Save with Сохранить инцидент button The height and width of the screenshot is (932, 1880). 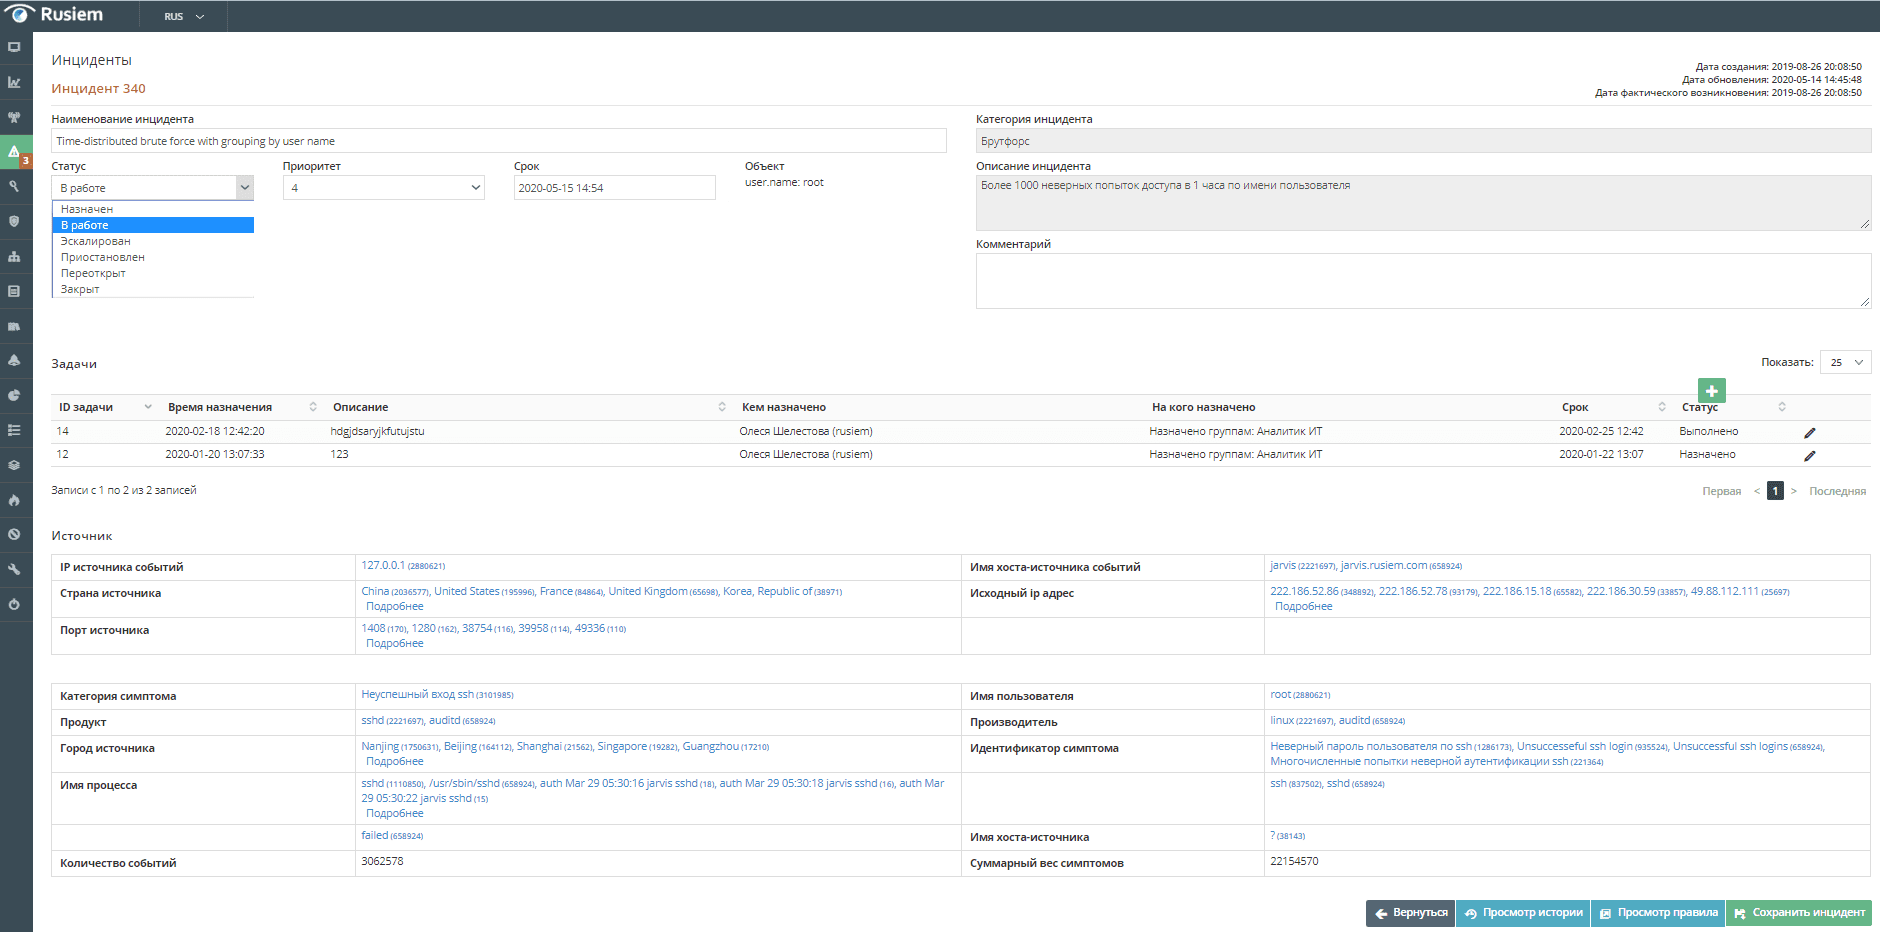pos(1799,913)
